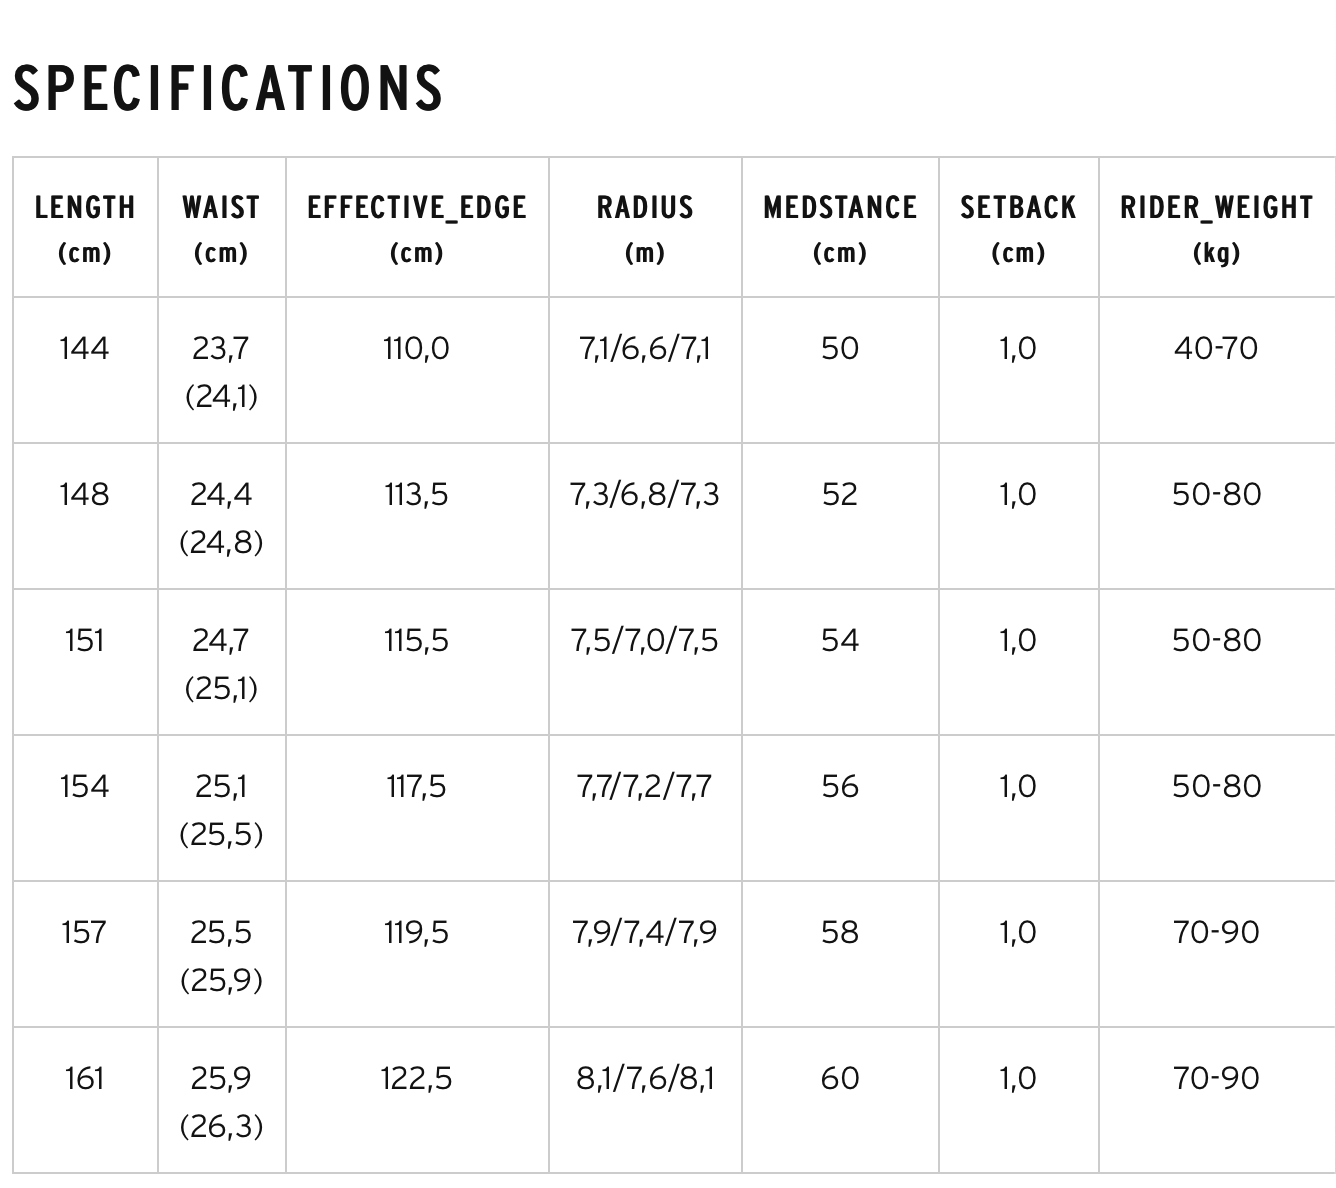Select radius value 8,1/7,6/8,1
This screenshot has height=1188, width=1336.
point(645,1079)
